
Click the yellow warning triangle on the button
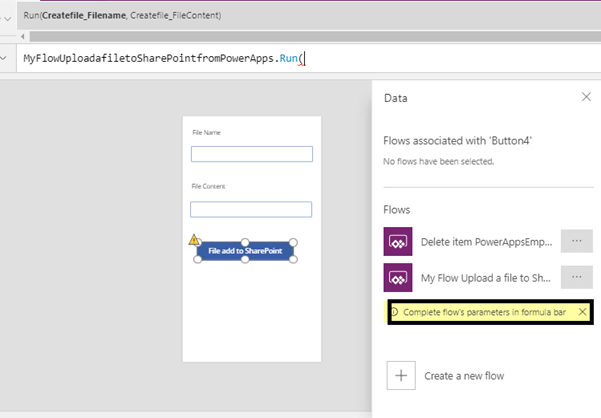click(194, 240)
